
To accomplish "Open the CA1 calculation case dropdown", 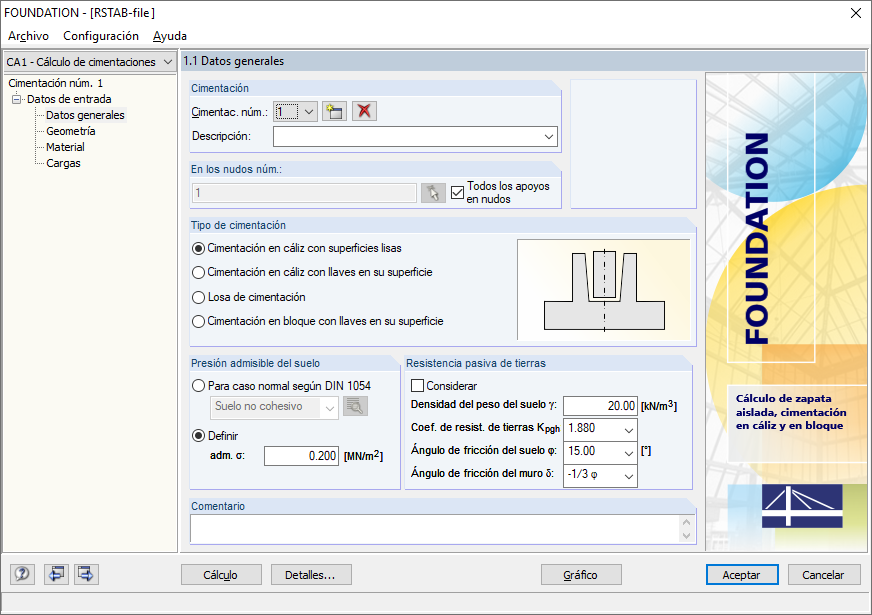I will (x=166, y=61).
